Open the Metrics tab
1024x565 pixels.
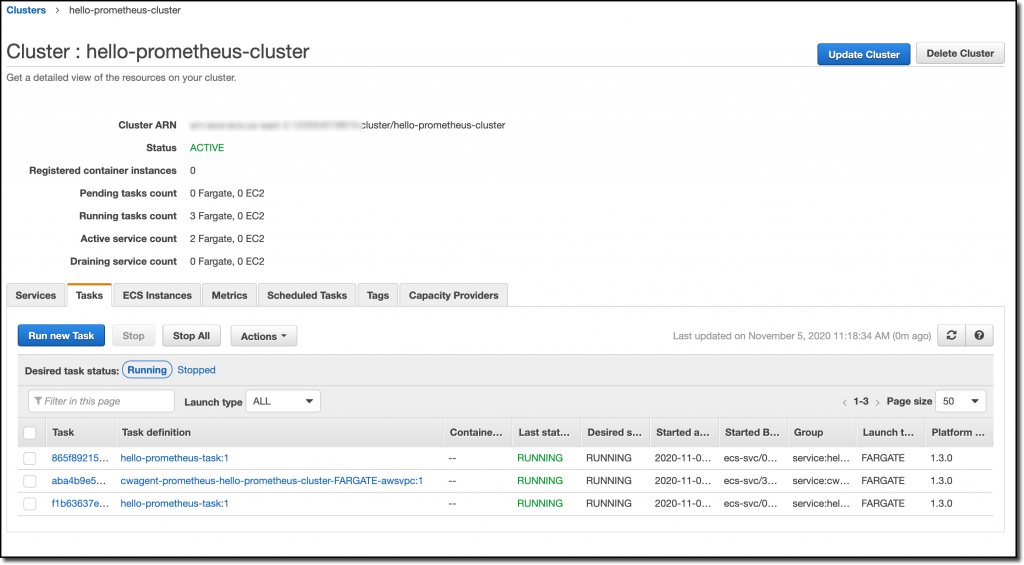coord(229,295)
